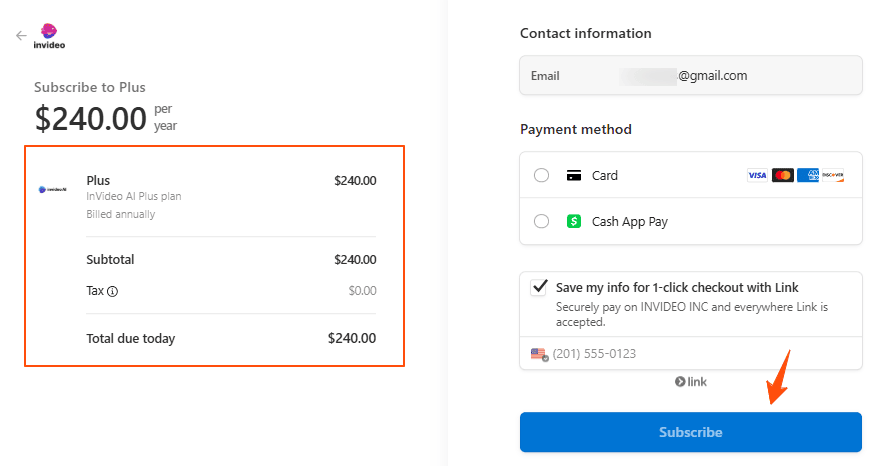This screenshot has width=880, height=466.
Task: Click the Total due today amount
Action: coord(352,339)
